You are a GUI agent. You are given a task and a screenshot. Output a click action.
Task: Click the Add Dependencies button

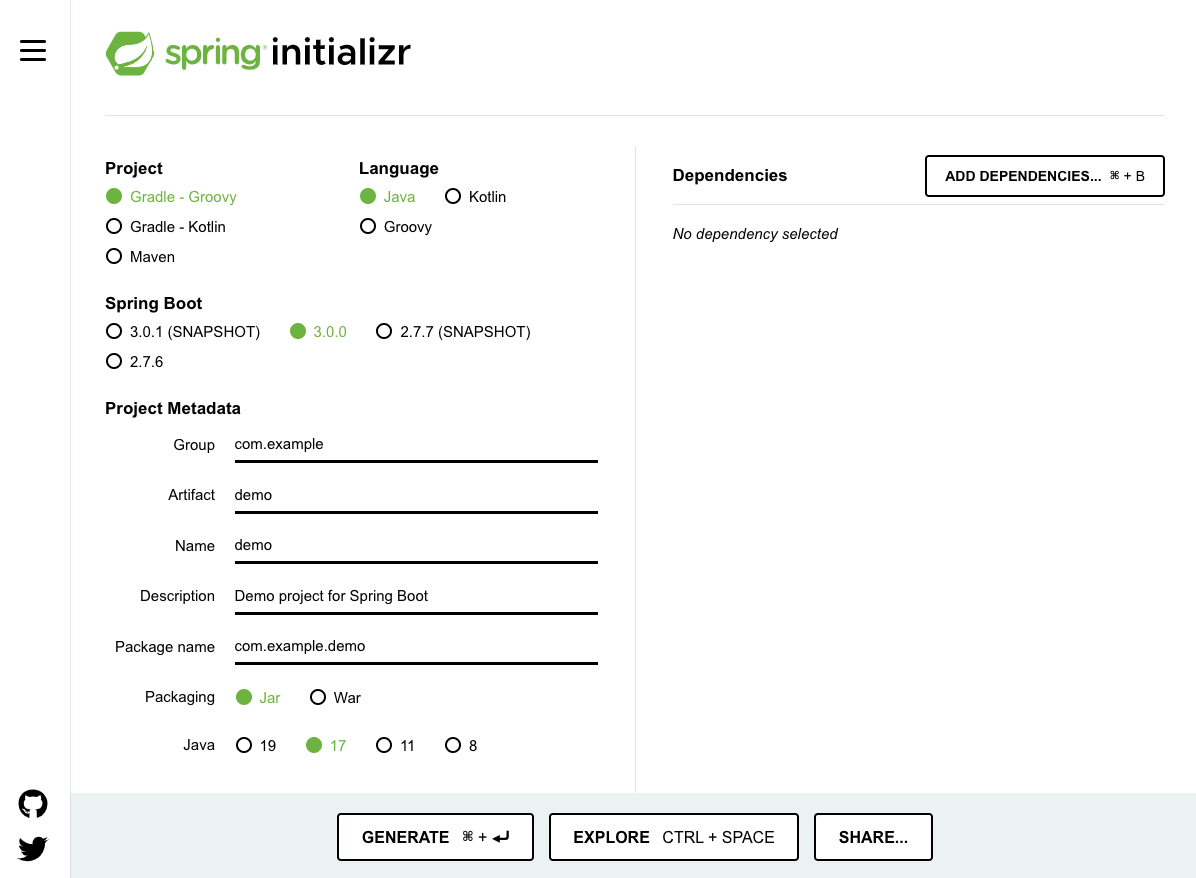click(x=1044, y=176)
